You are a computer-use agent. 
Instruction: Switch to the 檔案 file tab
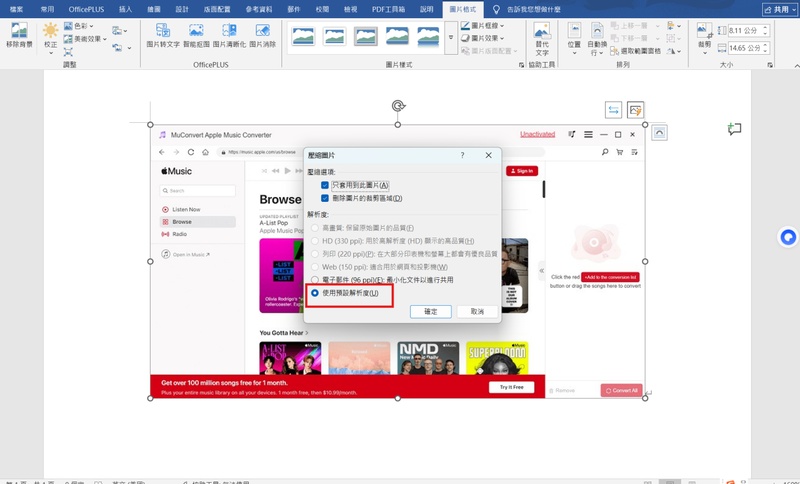[16, 9]
